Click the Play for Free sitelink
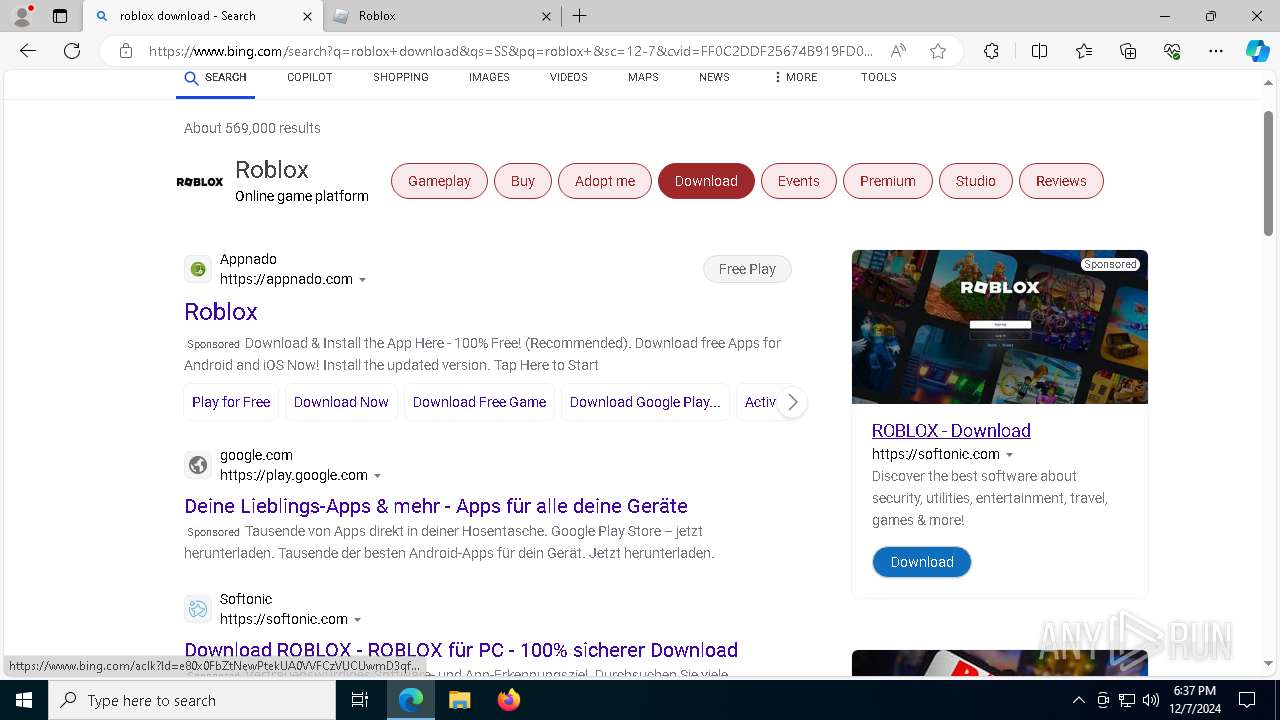 click(x=231, y=402)
